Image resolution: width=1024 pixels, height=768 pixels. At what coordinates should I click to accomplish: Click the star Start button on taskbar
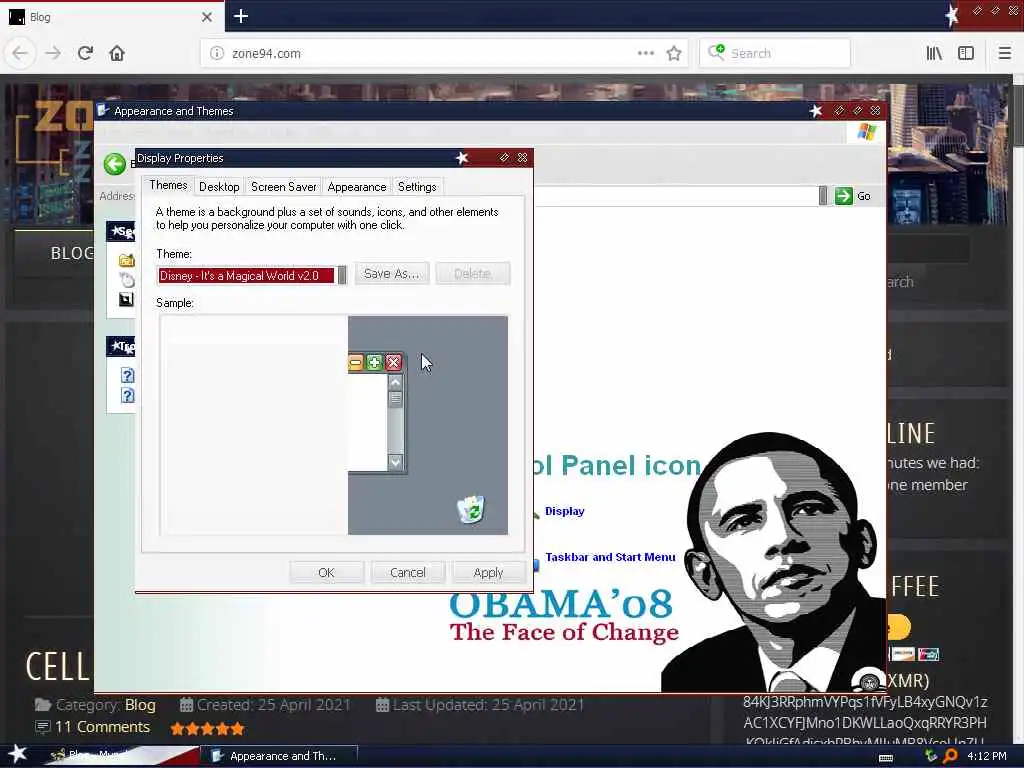click(x=16, y=754)
